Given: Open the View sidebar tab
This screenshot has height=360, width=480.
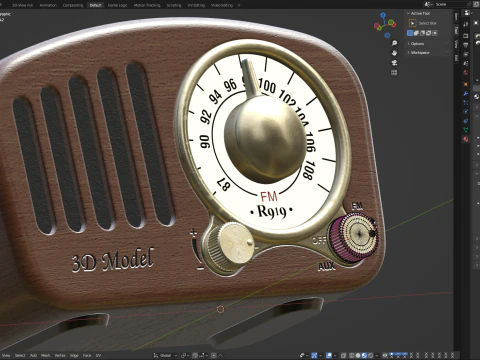Looking at the screenshot, I should pyautogui.click(x=456, y=44).
